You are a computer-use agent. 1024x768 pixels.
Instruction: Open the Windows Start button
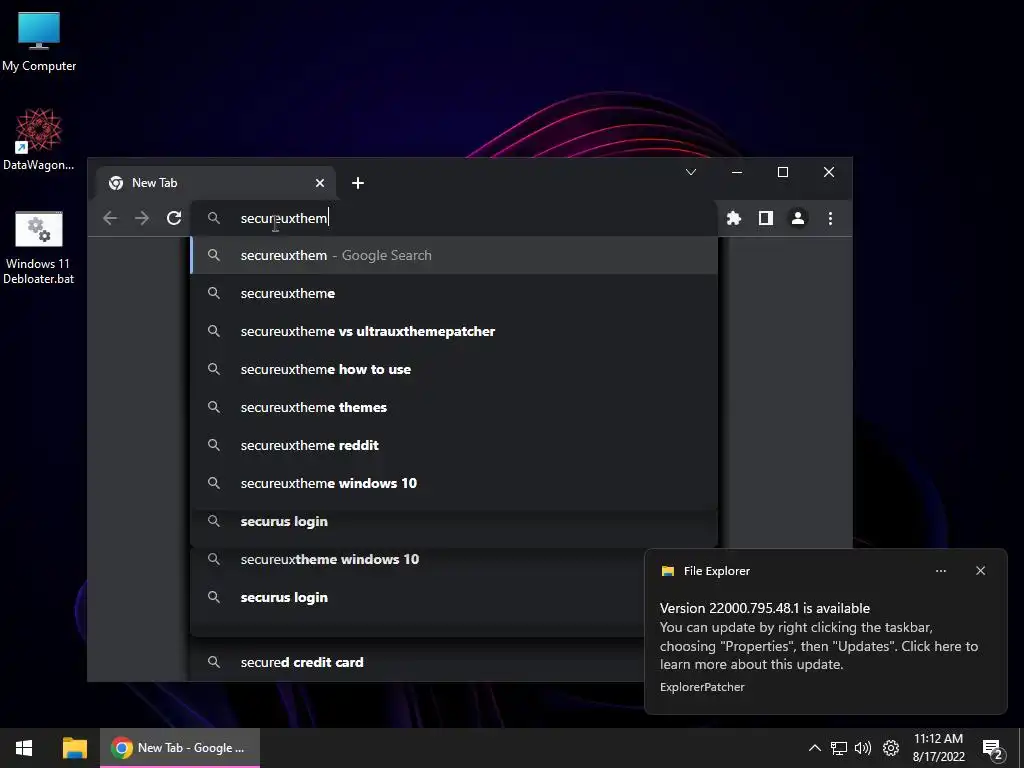tap(24, 748)
